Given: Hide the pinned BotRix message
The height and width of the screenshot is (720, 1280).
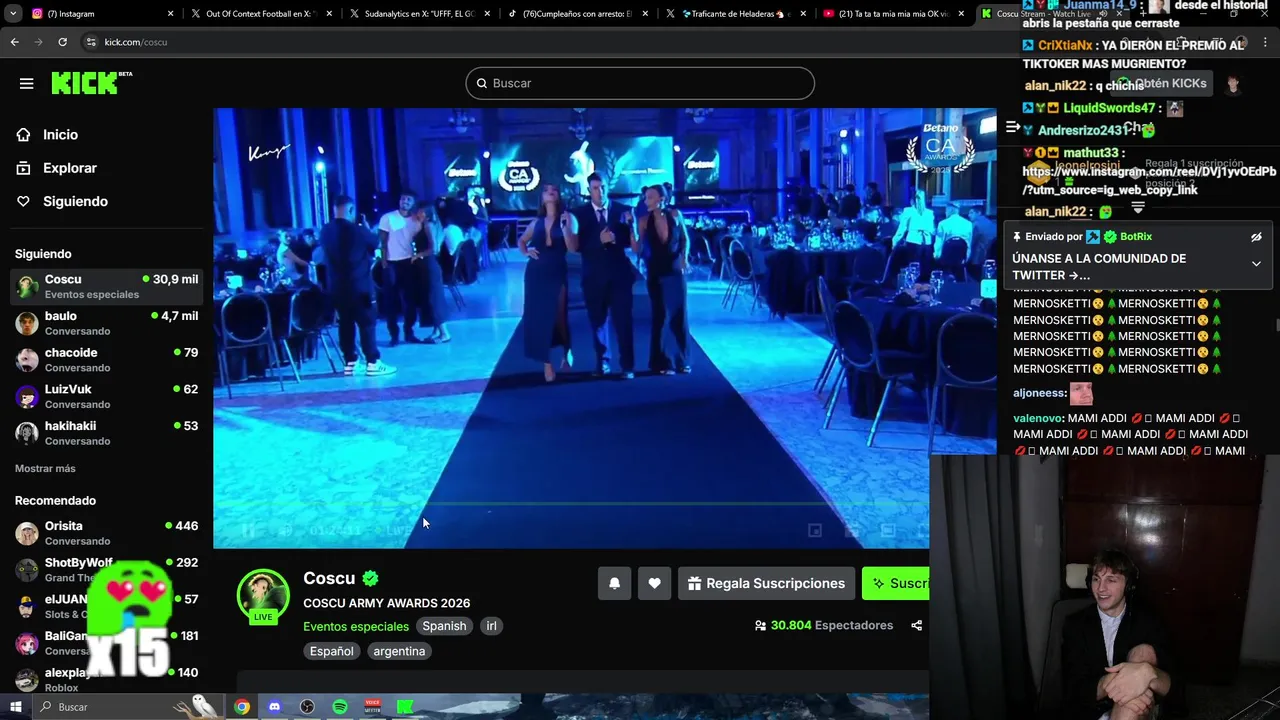Looking at the screenshot, I should click(x=1256, y=237).
